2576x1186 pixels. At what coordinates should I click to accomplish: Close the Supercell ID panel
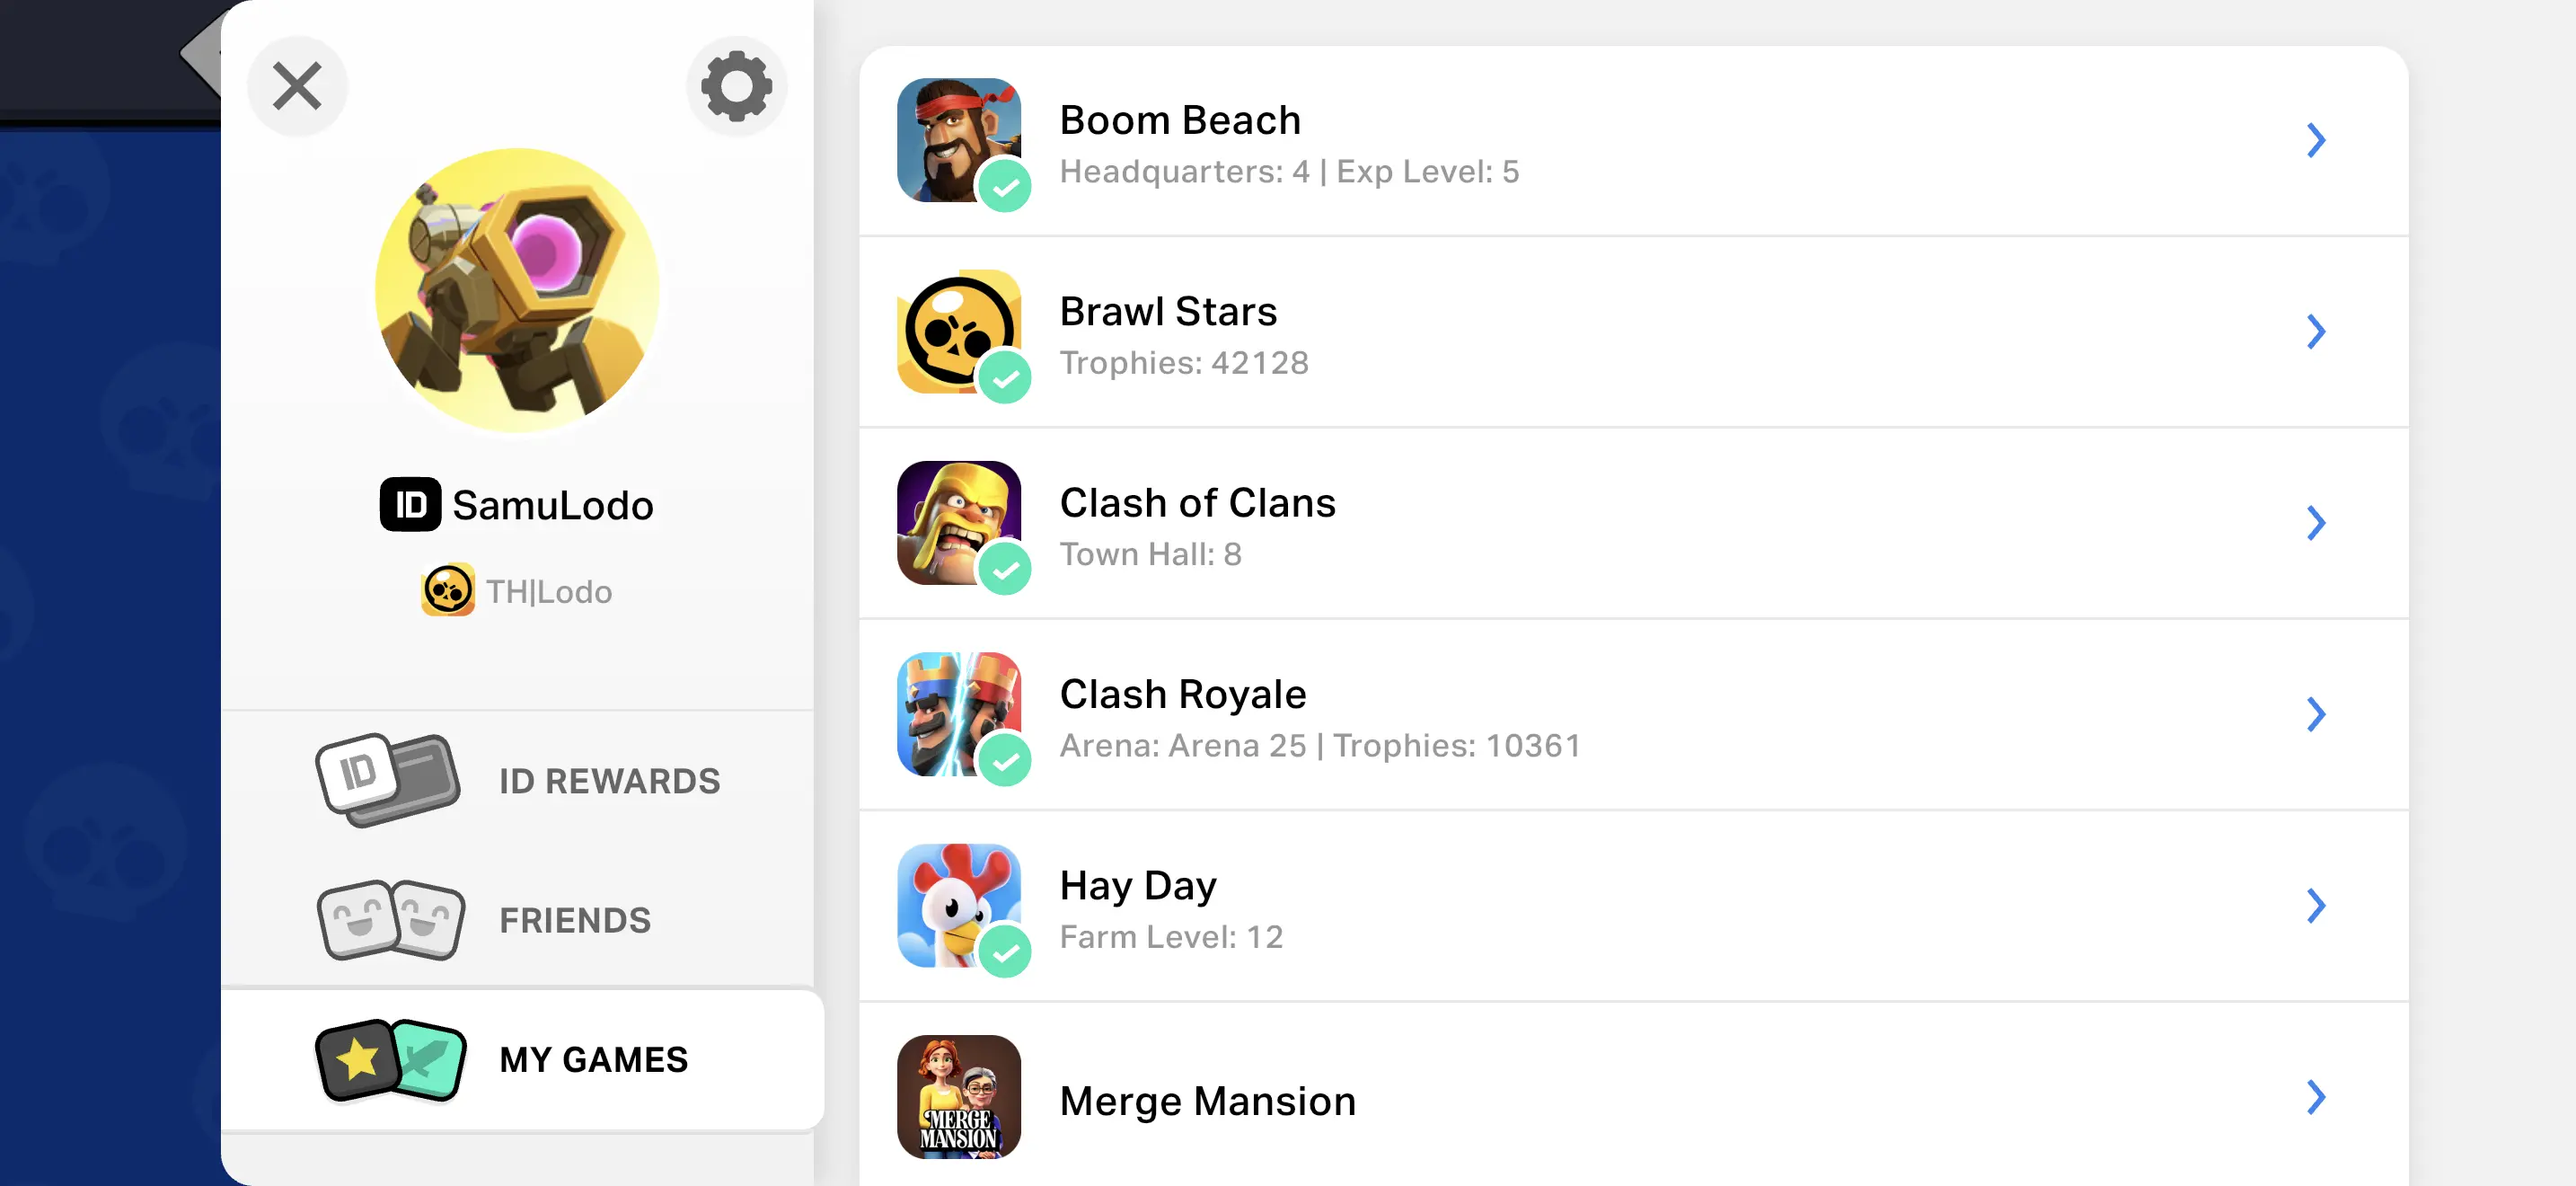297,86
